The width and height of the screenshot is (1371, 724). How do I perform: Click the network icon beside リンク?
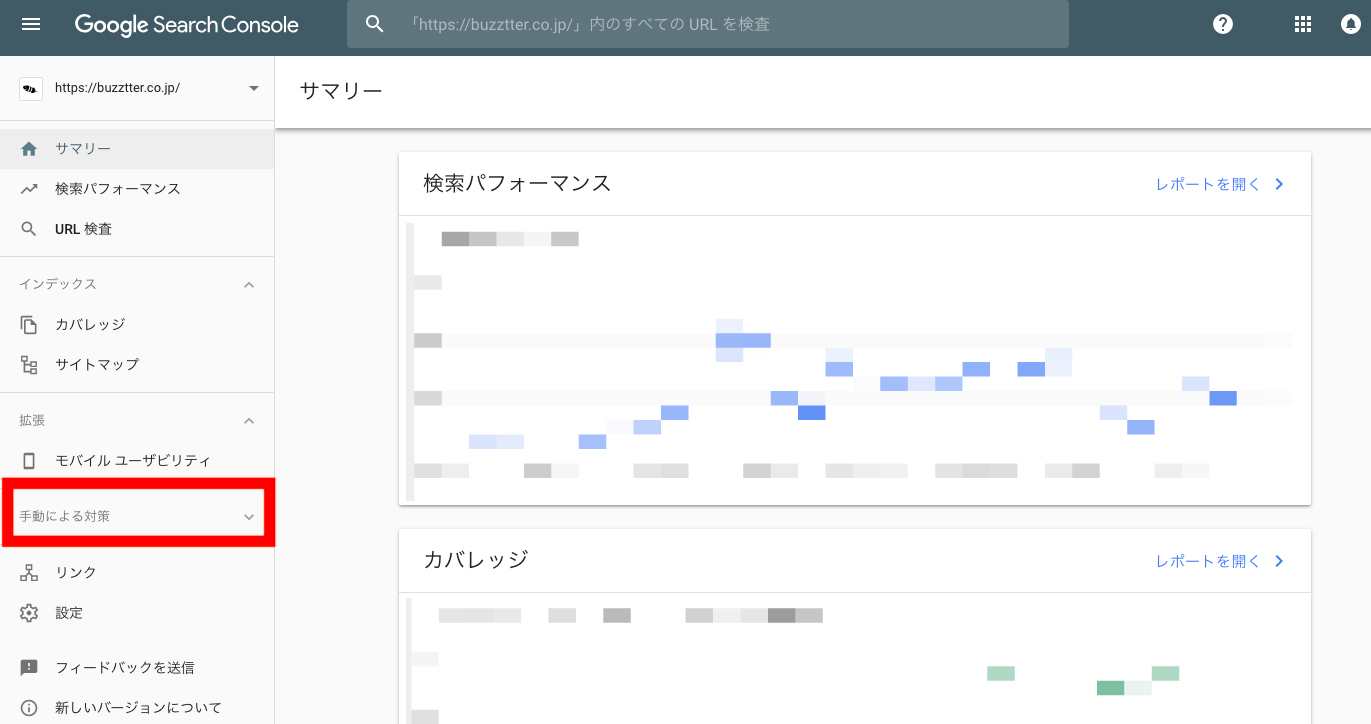tap(29, 573)
